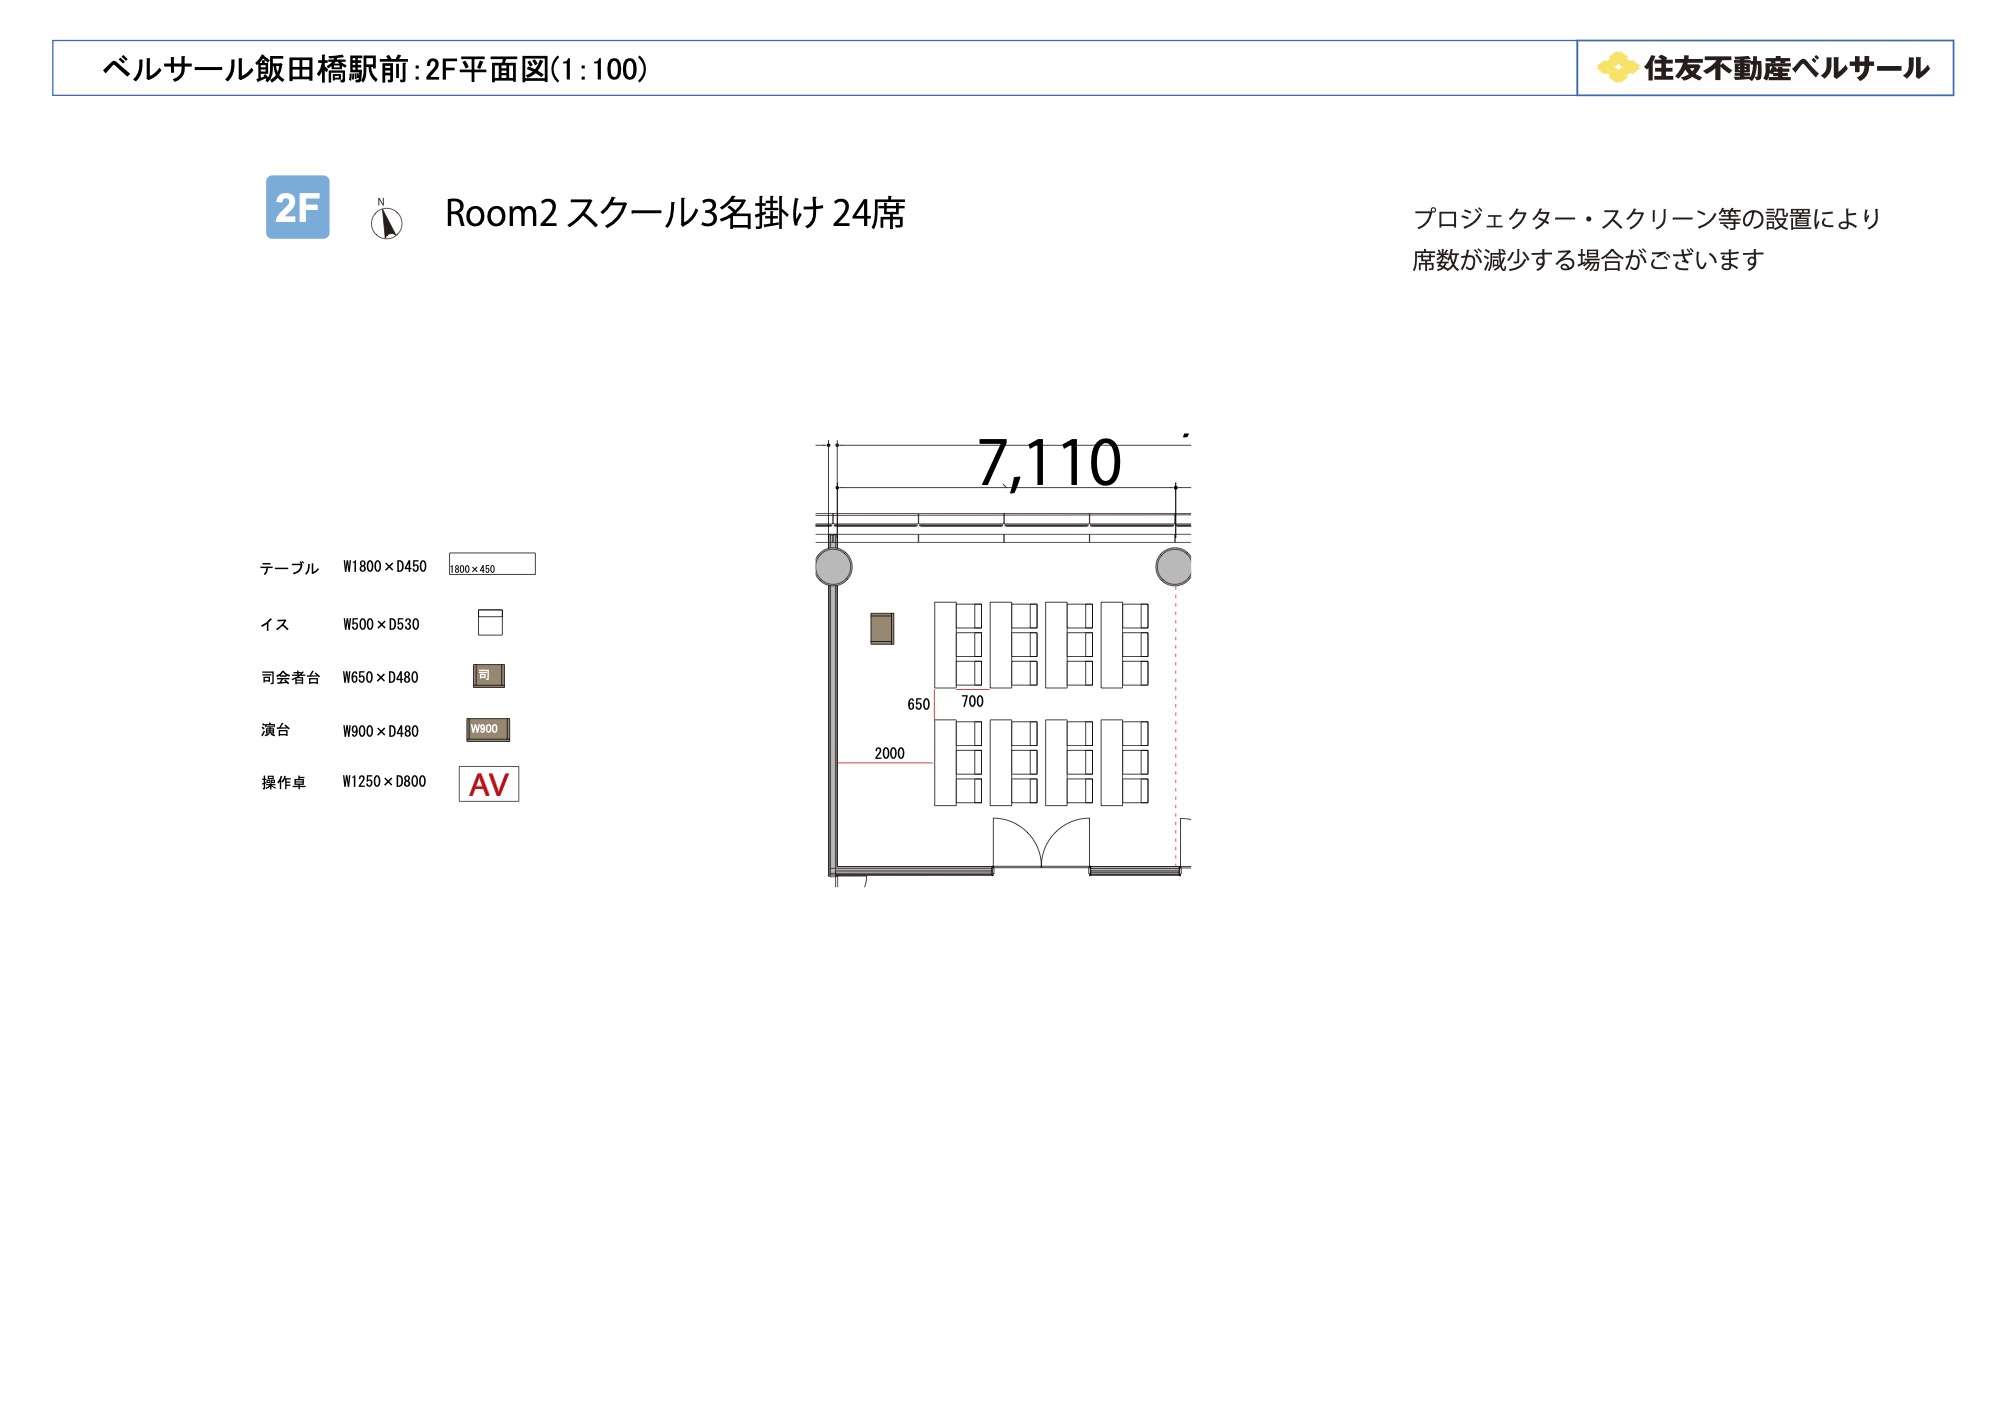Select the heading Room2 スクール3名掛け 24席

(x=675, y=213)
